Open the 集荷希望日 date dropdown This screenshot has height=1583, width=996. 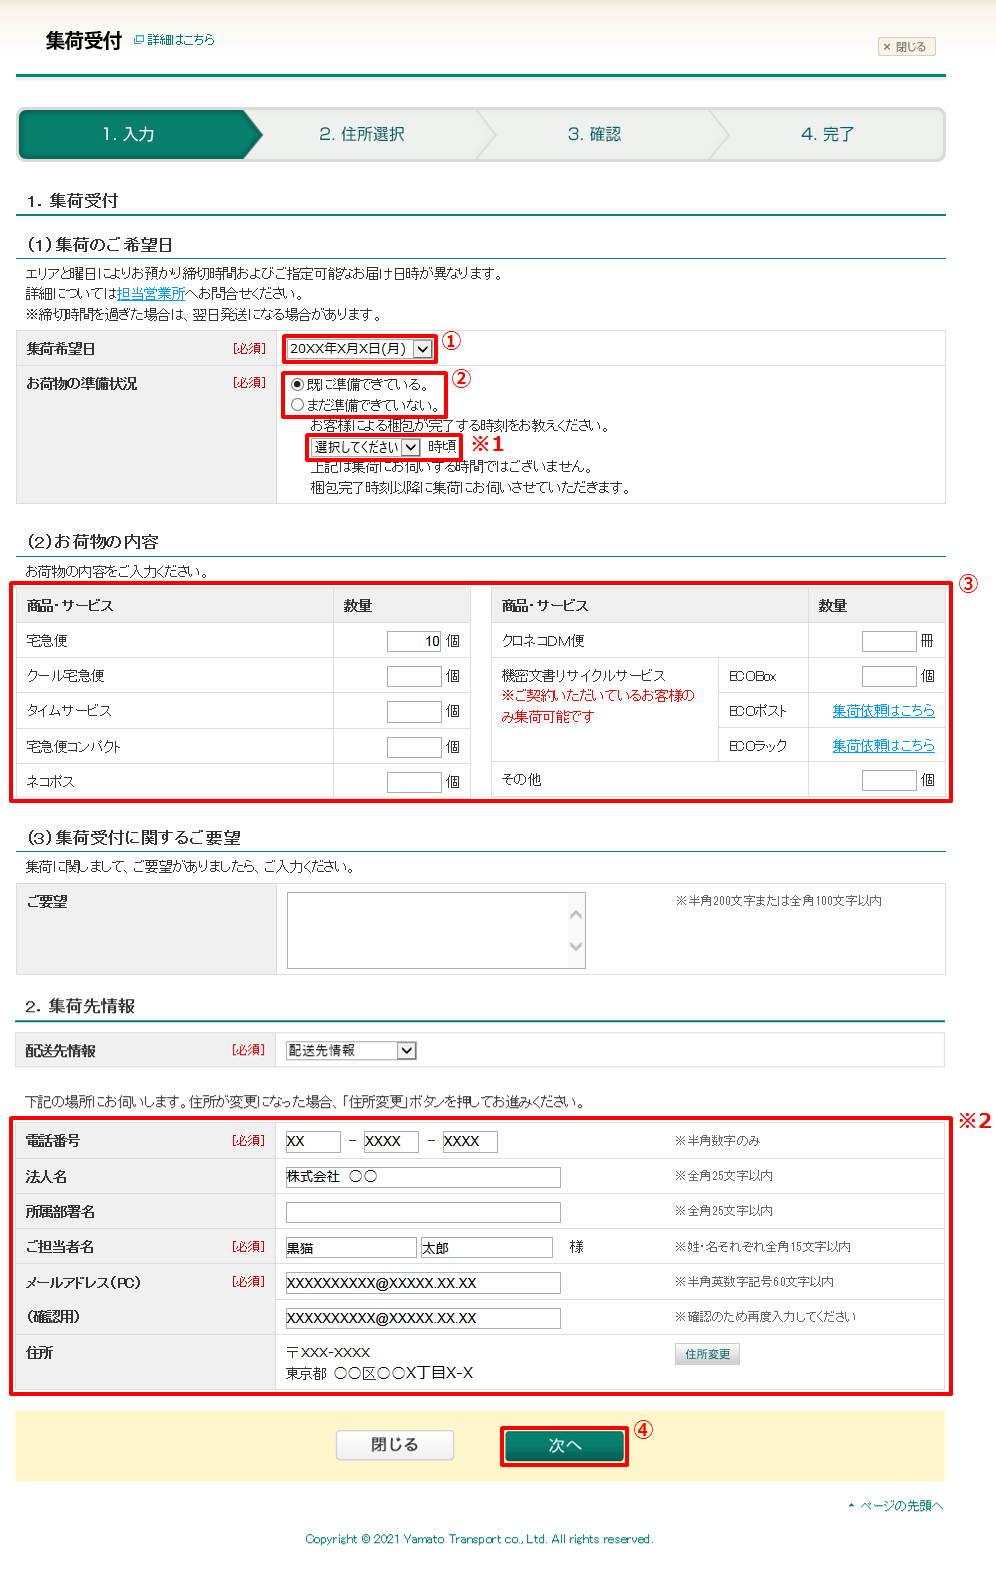[359, 349]
